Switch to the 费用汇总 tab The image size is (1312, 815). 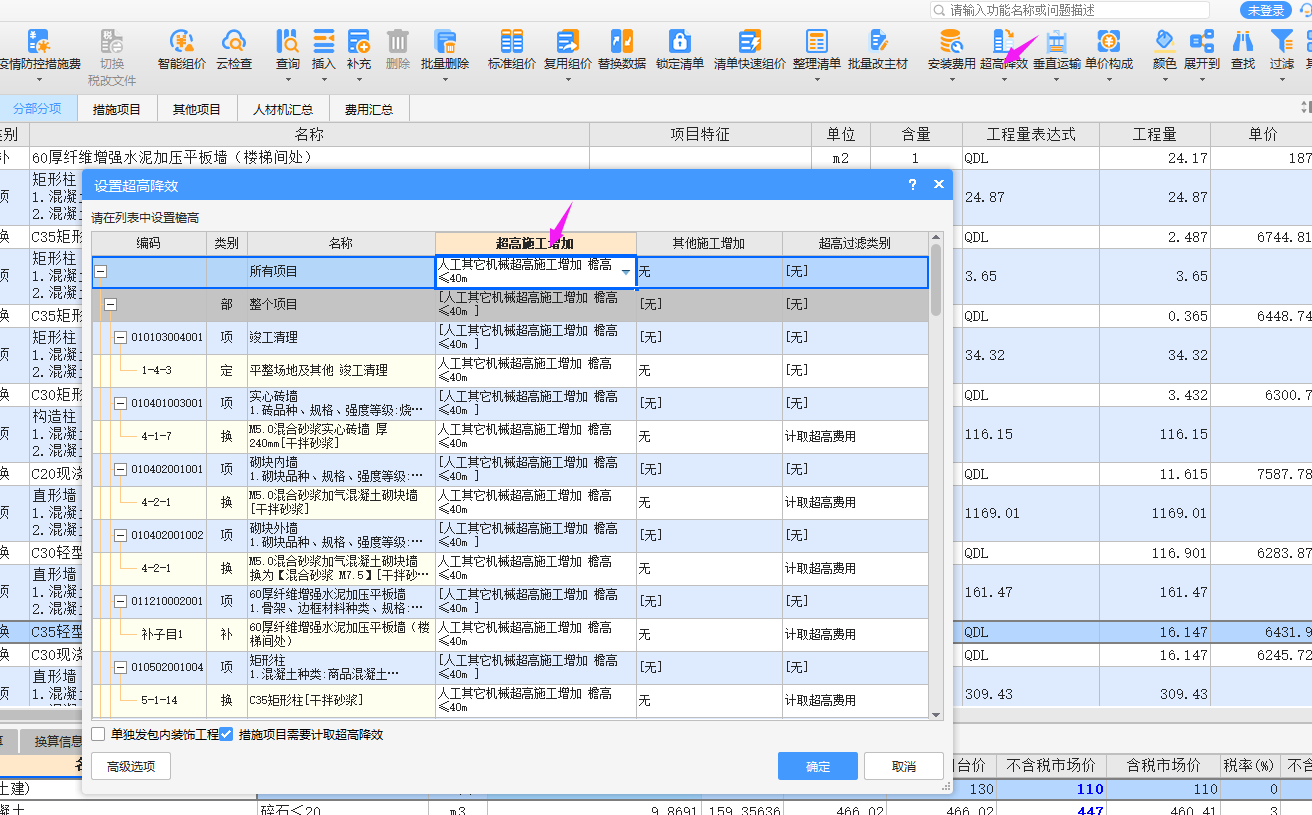click(x=369, y=109)
